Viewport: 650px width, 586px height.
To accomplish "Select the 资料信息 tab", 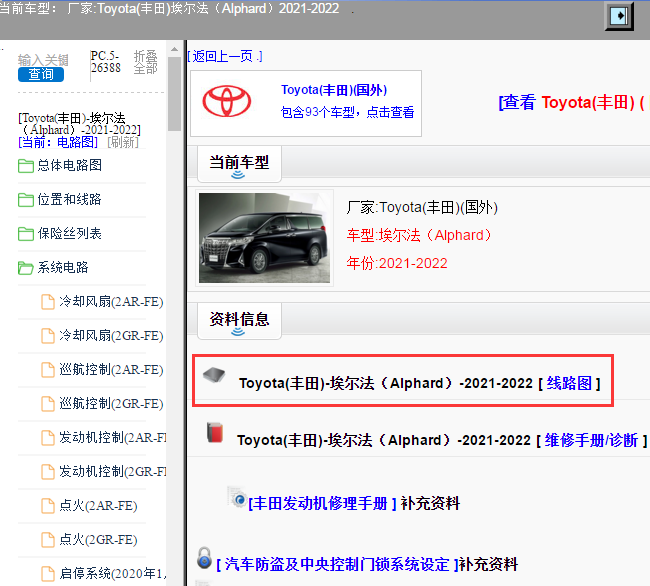I will pyautogui.click(x=239, y=321).
